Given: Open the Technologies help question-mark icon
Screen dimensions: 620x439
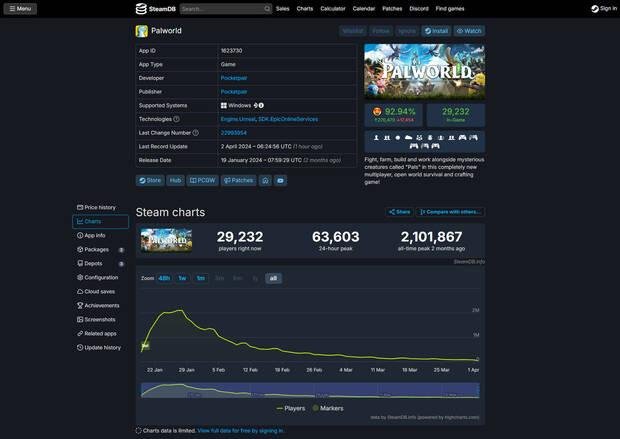Looking at the screenshot, I should (176, 119).
